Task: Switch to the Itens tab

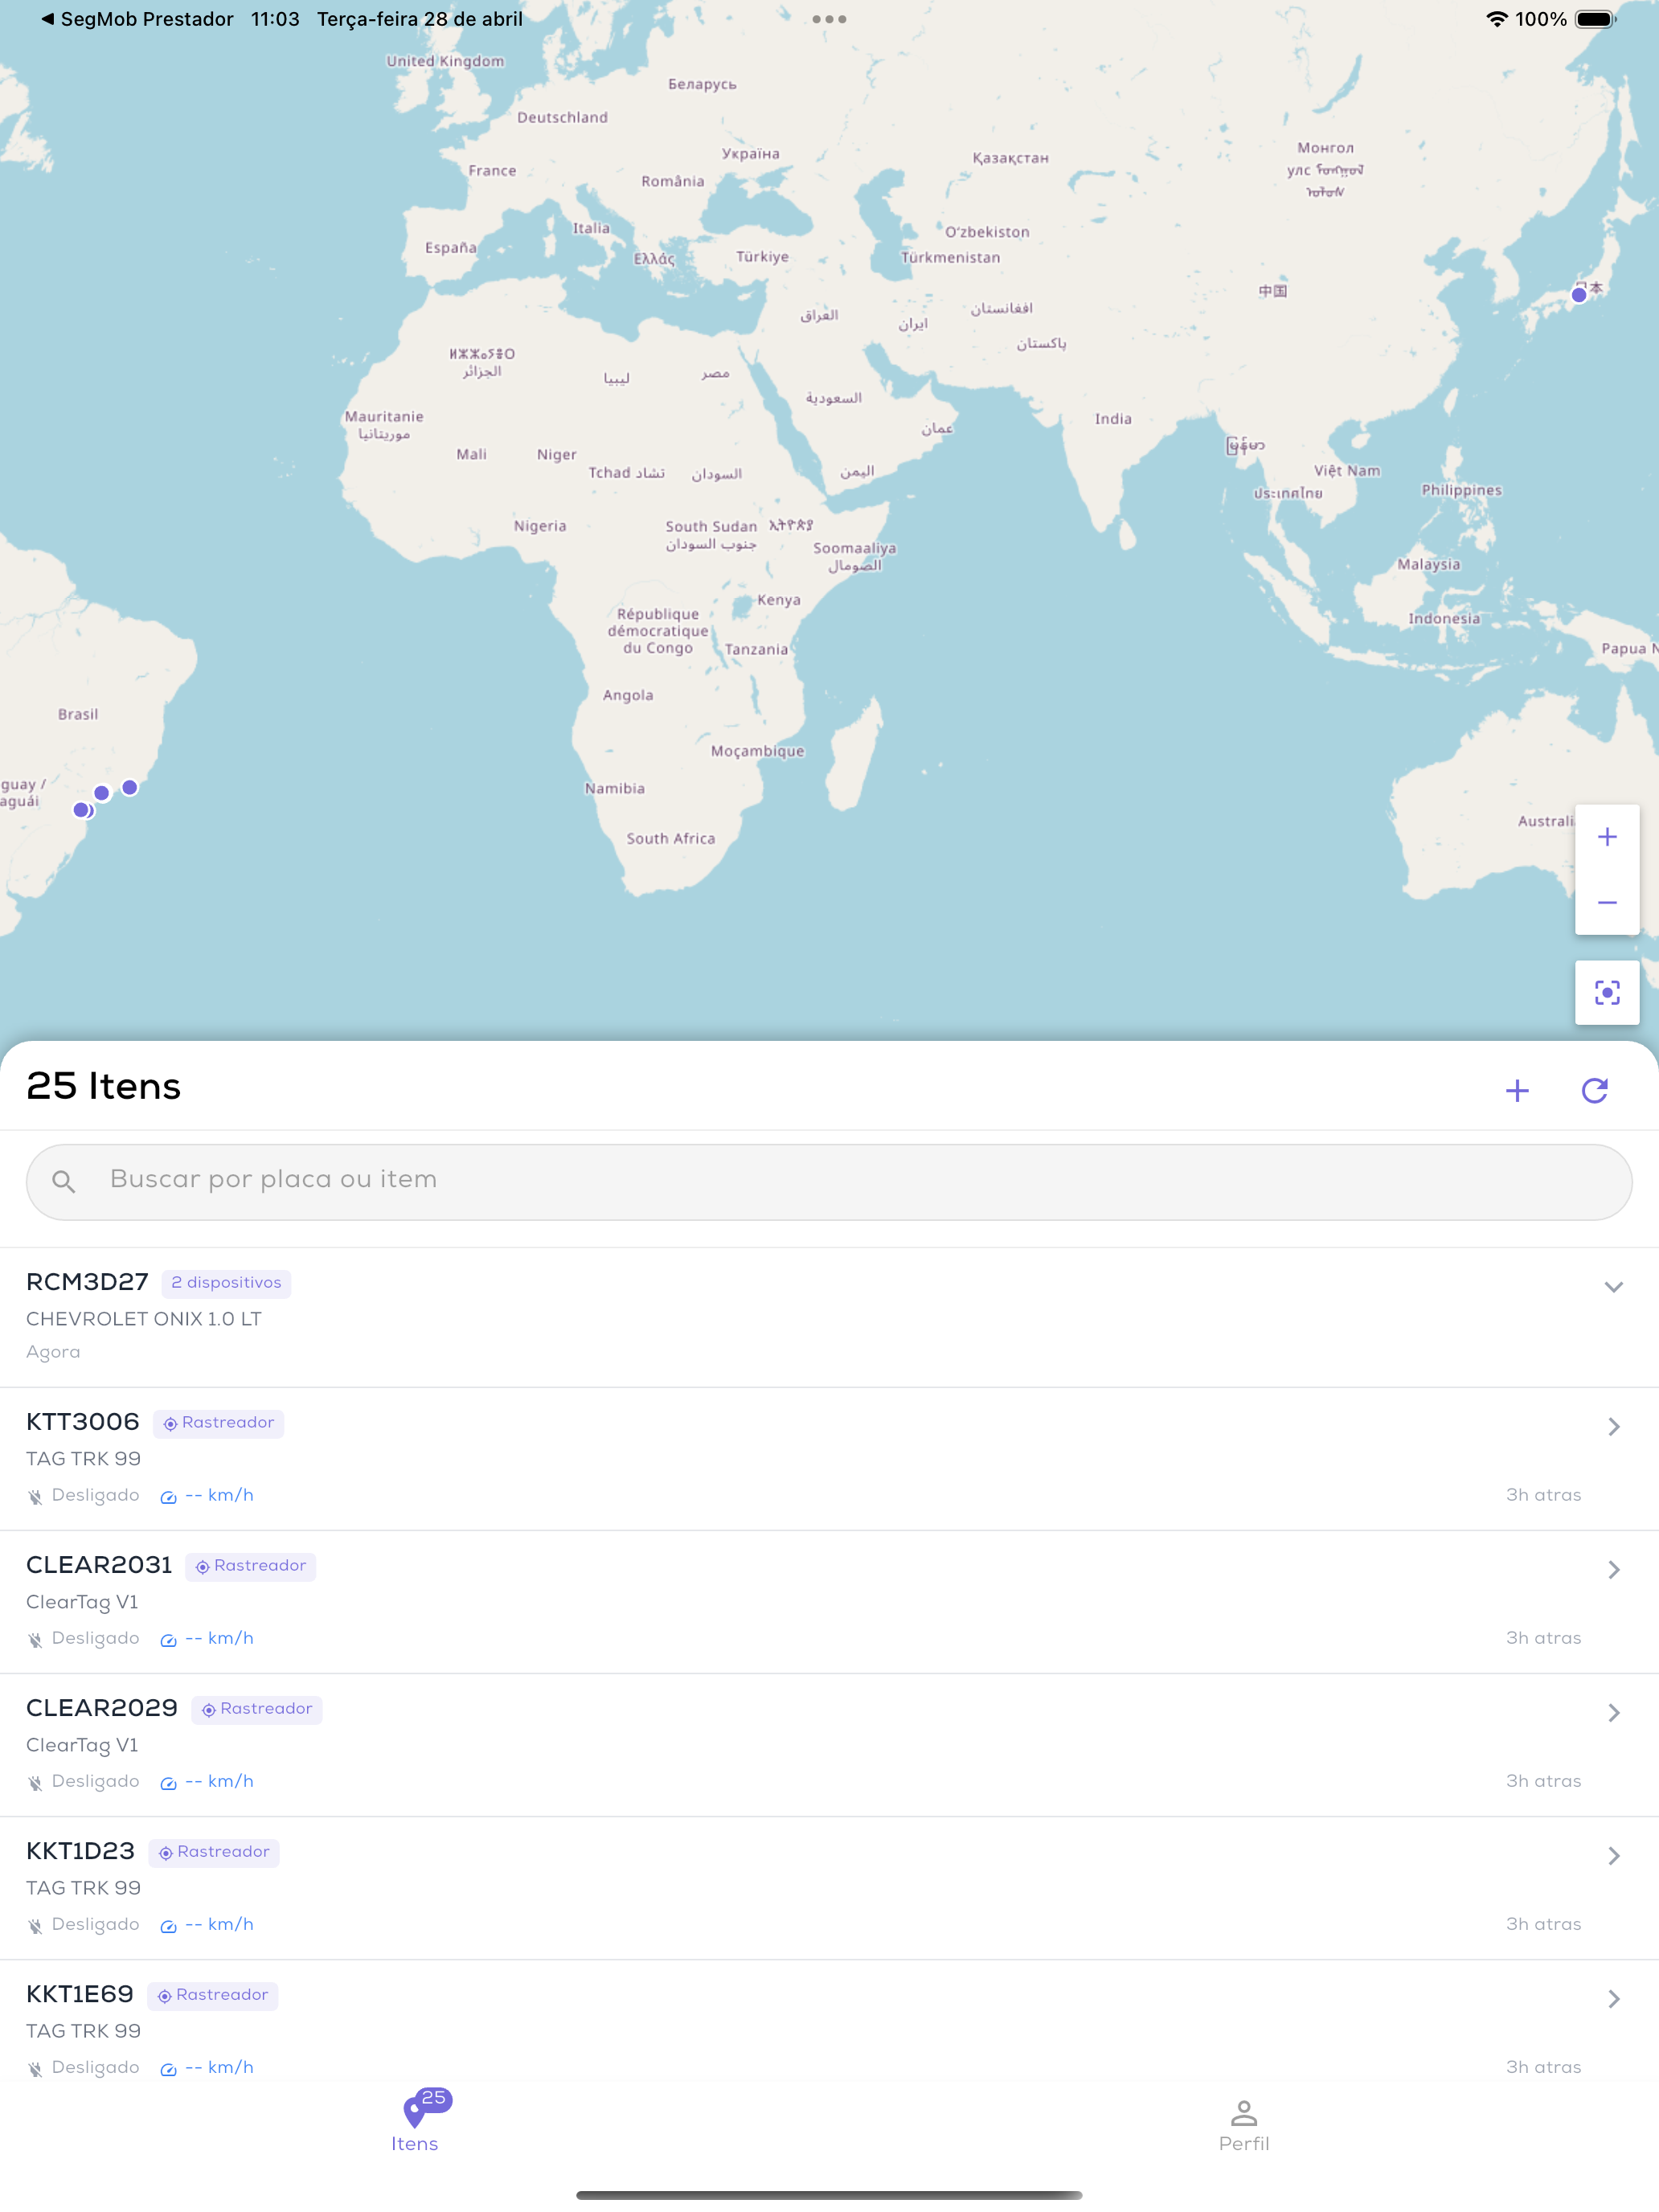Action: coord(415,2122)
